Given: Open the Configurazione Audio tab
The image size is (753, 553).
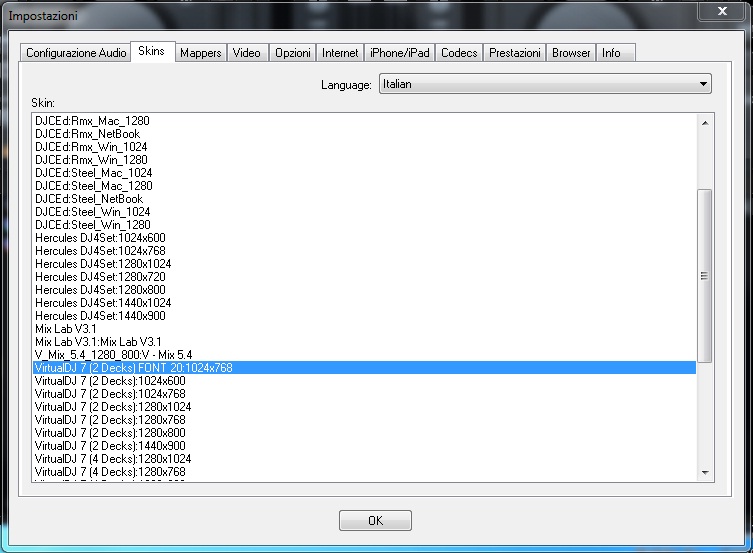Looking at the screenshot, I should pyautogui.click(x=76, y=53).
